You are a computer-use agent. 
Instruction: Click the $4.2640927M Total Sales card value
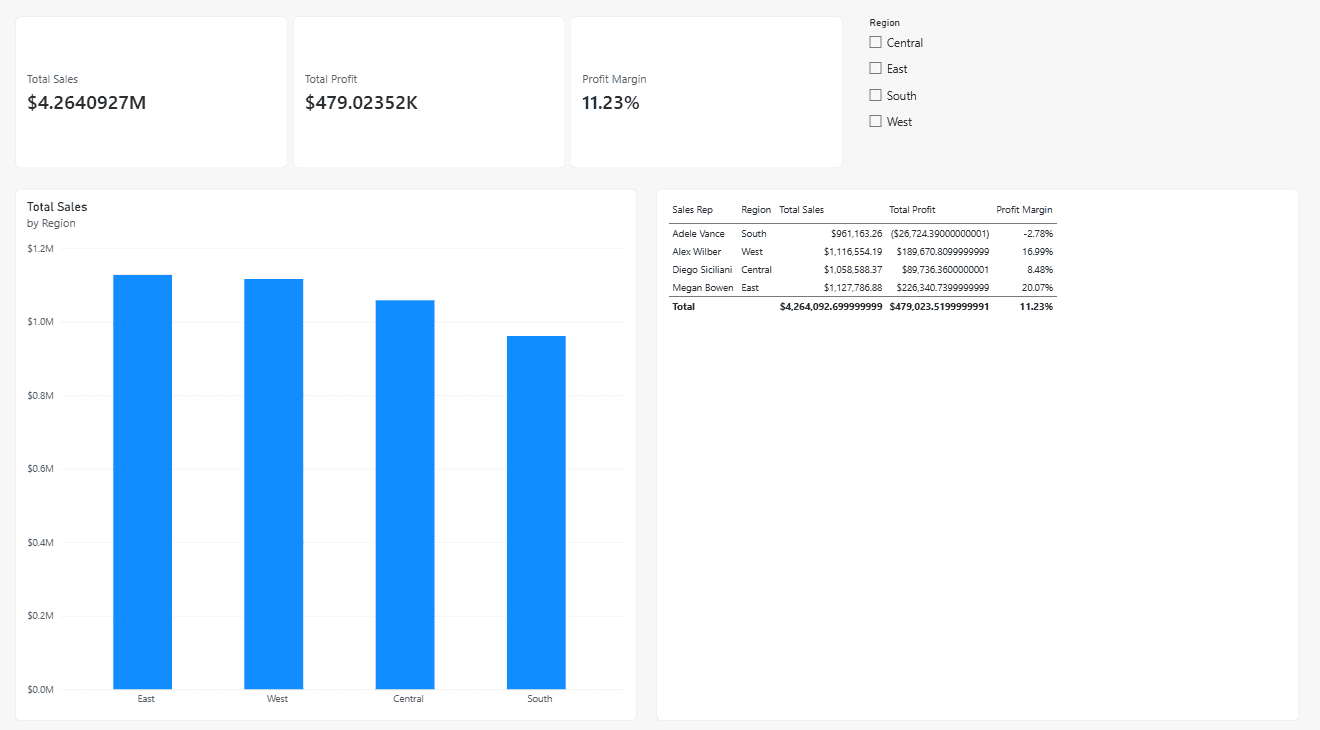(86, 102)
